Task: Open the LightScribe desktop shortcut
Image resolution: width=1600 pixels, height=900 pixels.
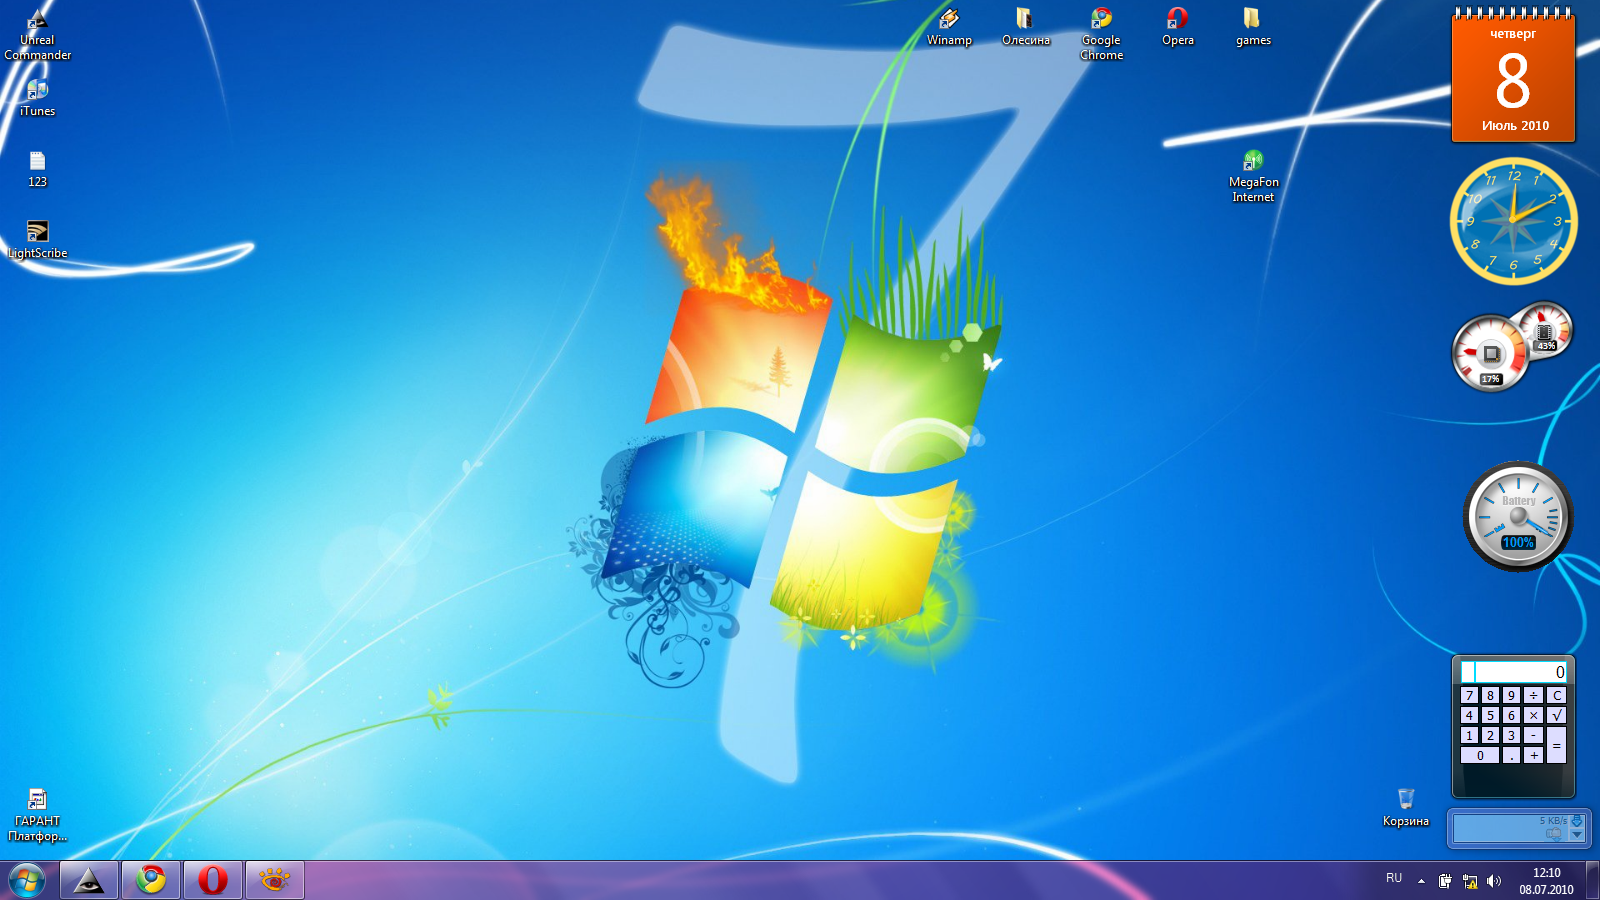Action: (37, 240)
